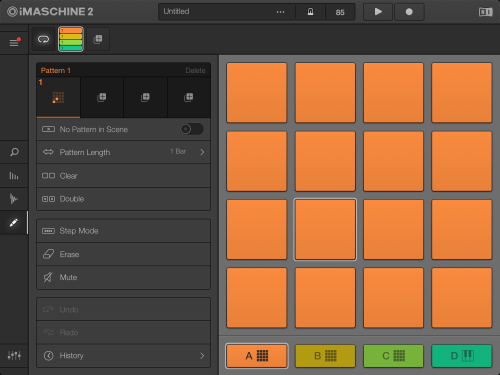Viewport: 500px width, 375px height.
Task: Toggle the loop button in toolbar
Action: [x=43, y=39]
